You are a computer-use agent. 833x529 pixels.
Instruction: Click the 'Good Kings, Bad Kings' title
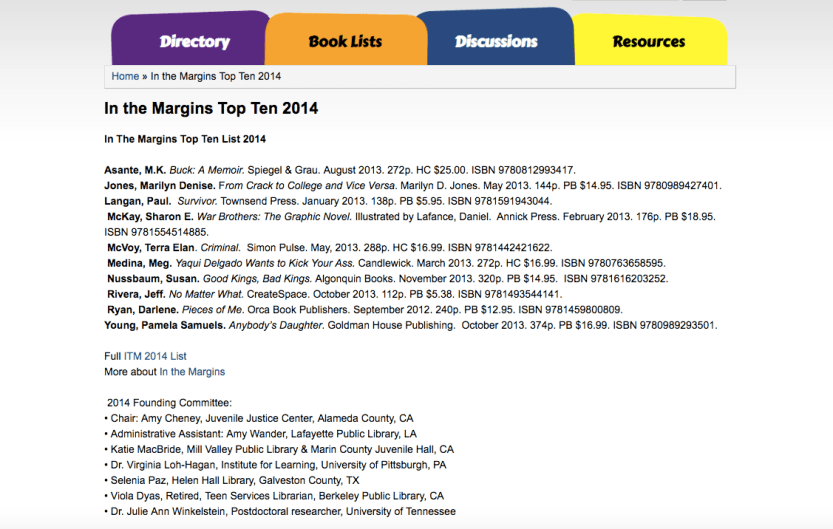coord(248,279)
